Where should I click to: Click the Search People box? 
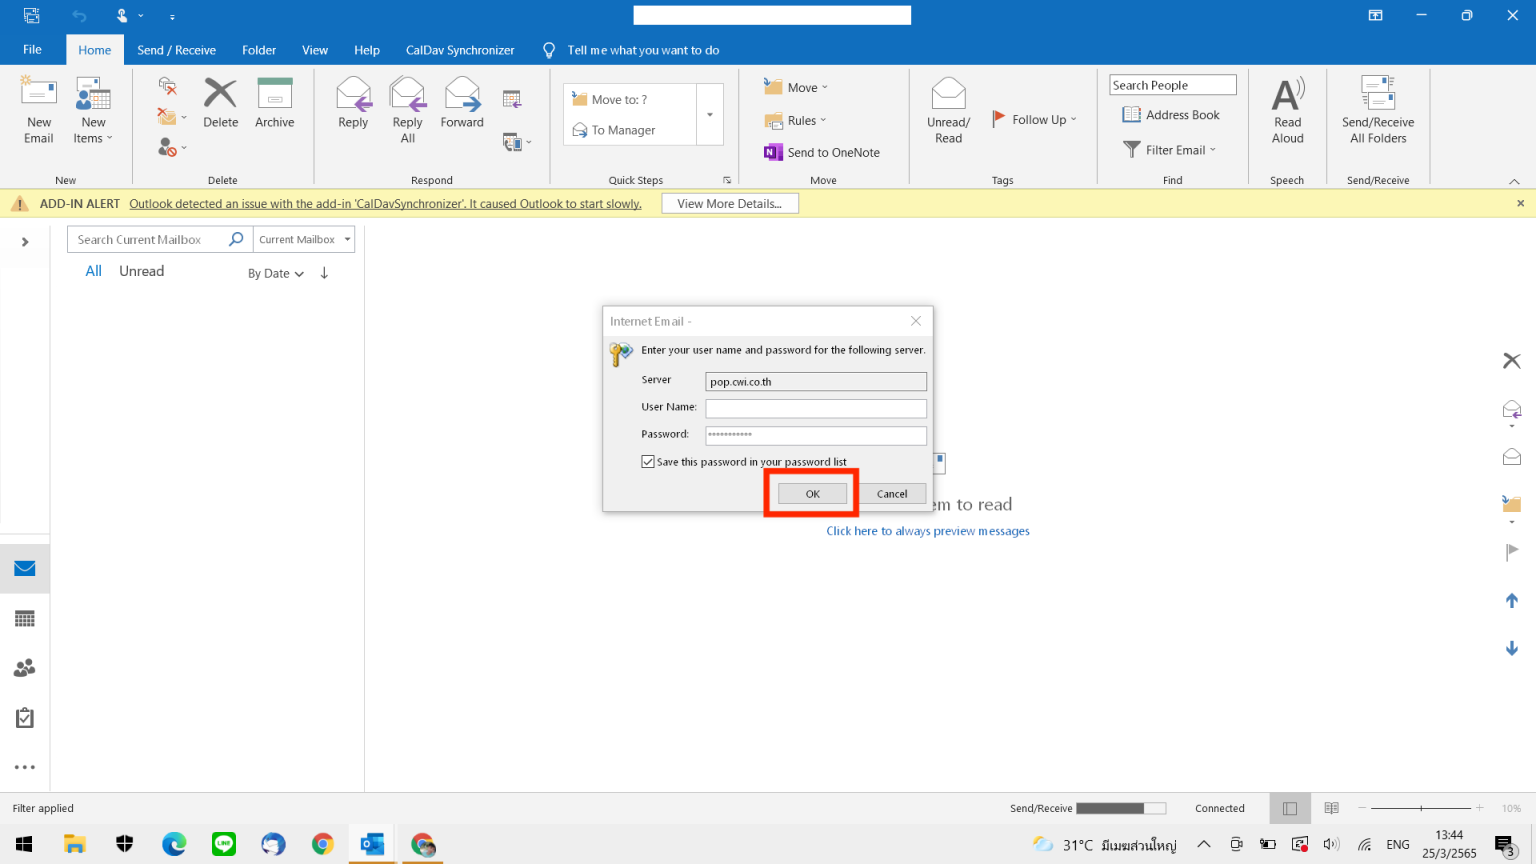pos(1173,86)
